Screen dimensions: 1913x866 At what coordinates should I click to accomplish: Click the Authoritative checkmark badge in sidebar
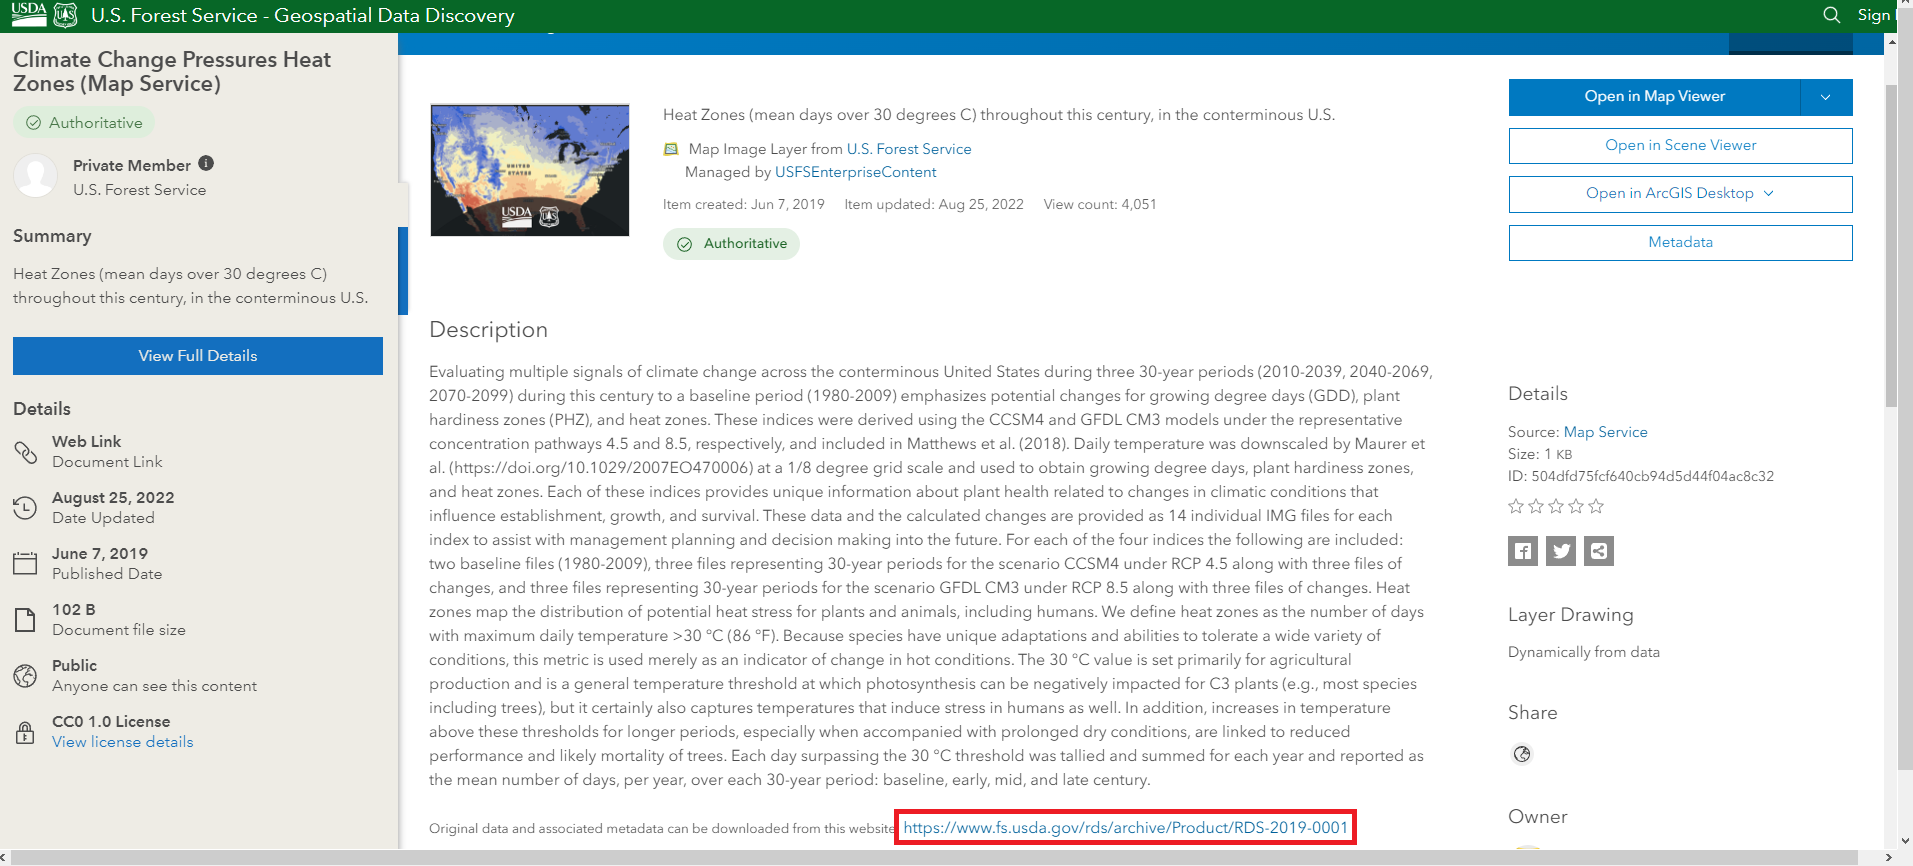84,123
